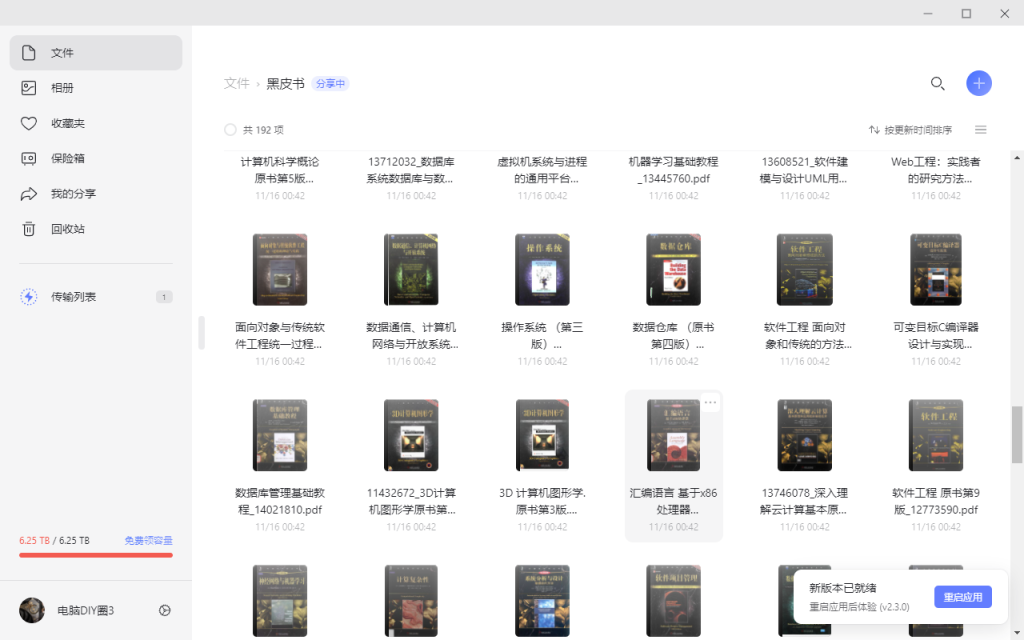Open the 按更新时间排序 sort dropdown
This screenshot has height=640, width=1024.
910,130
